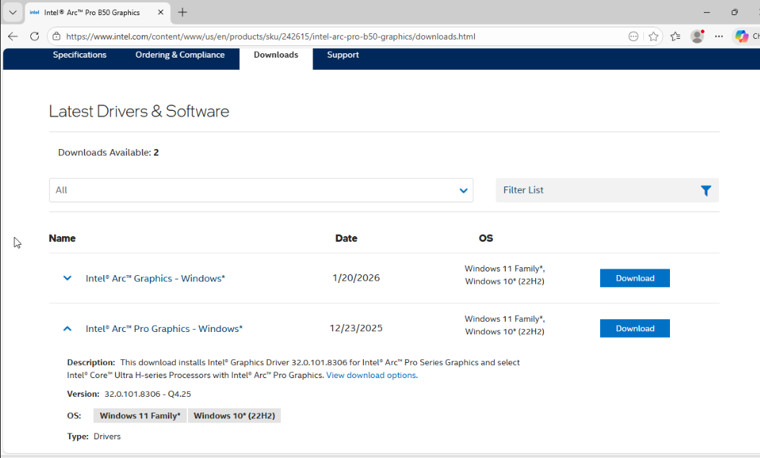760x458 pixels.
Task: Close the Intel Arc Pro B50 Graphics tab
Action: click(x=160, y=13)
